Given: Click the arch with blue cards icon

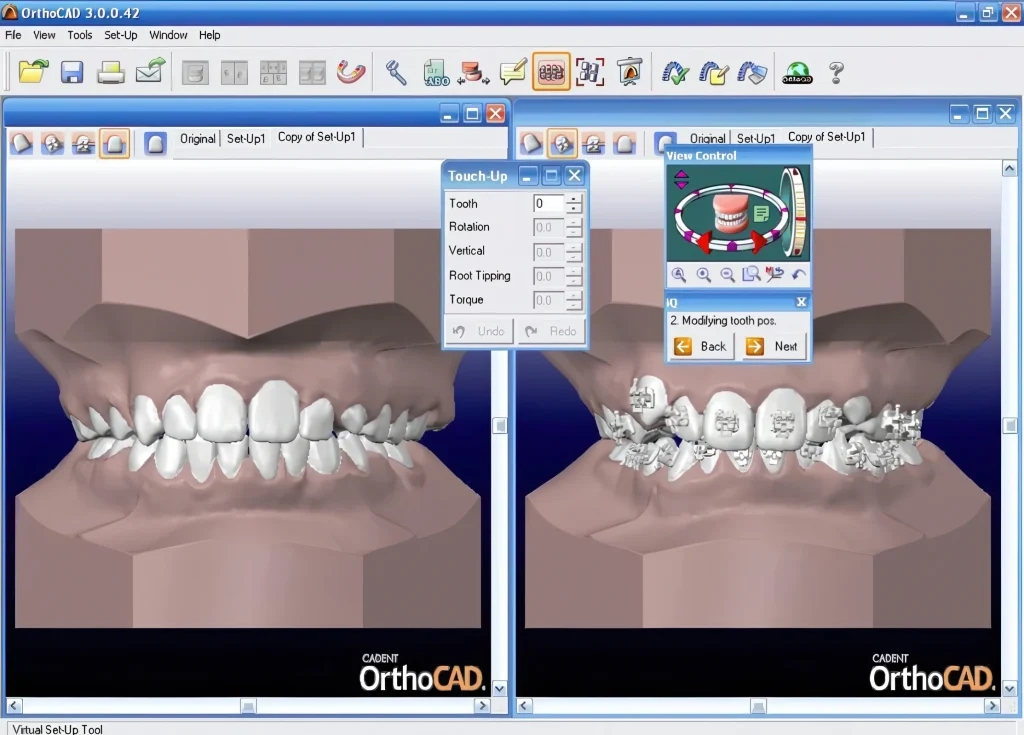Looking at the screenshot, I should point(752,72).
